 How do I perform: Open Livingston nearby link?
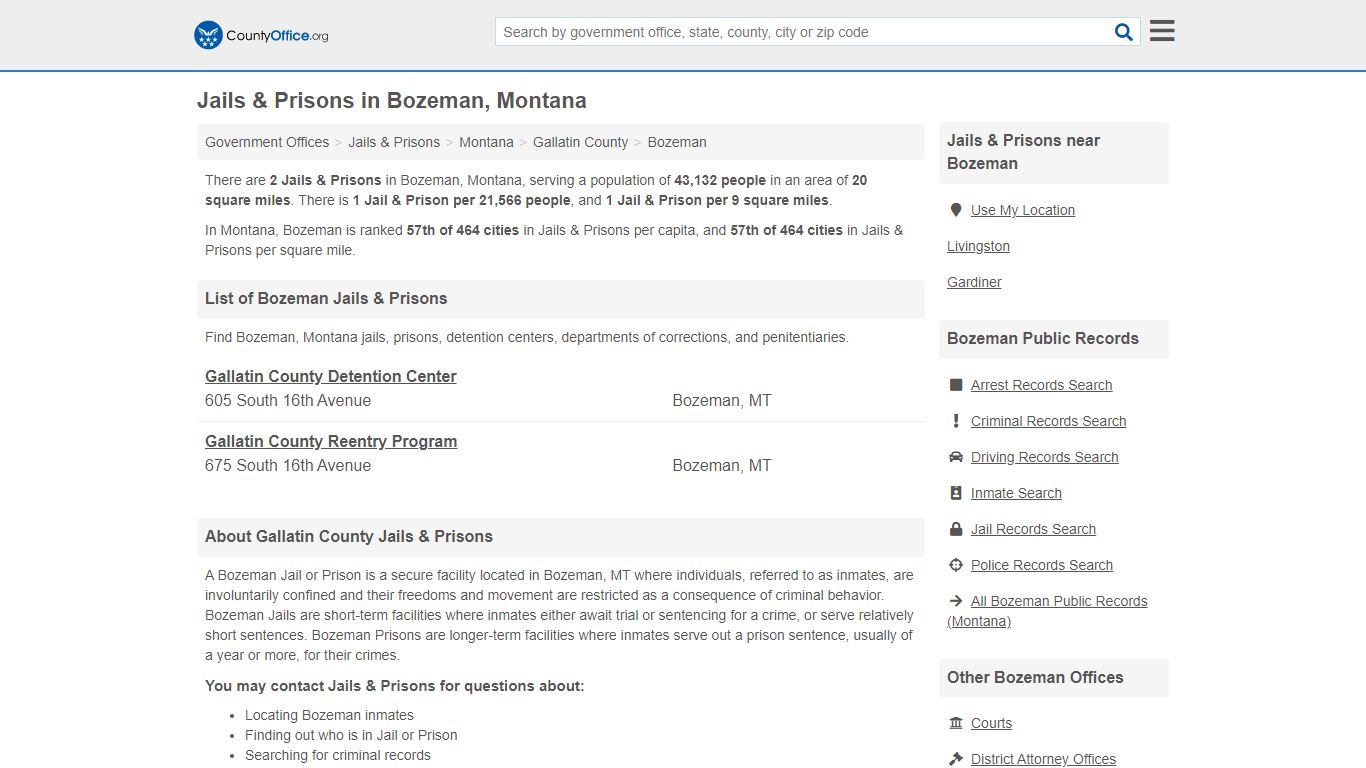point(978,246)
